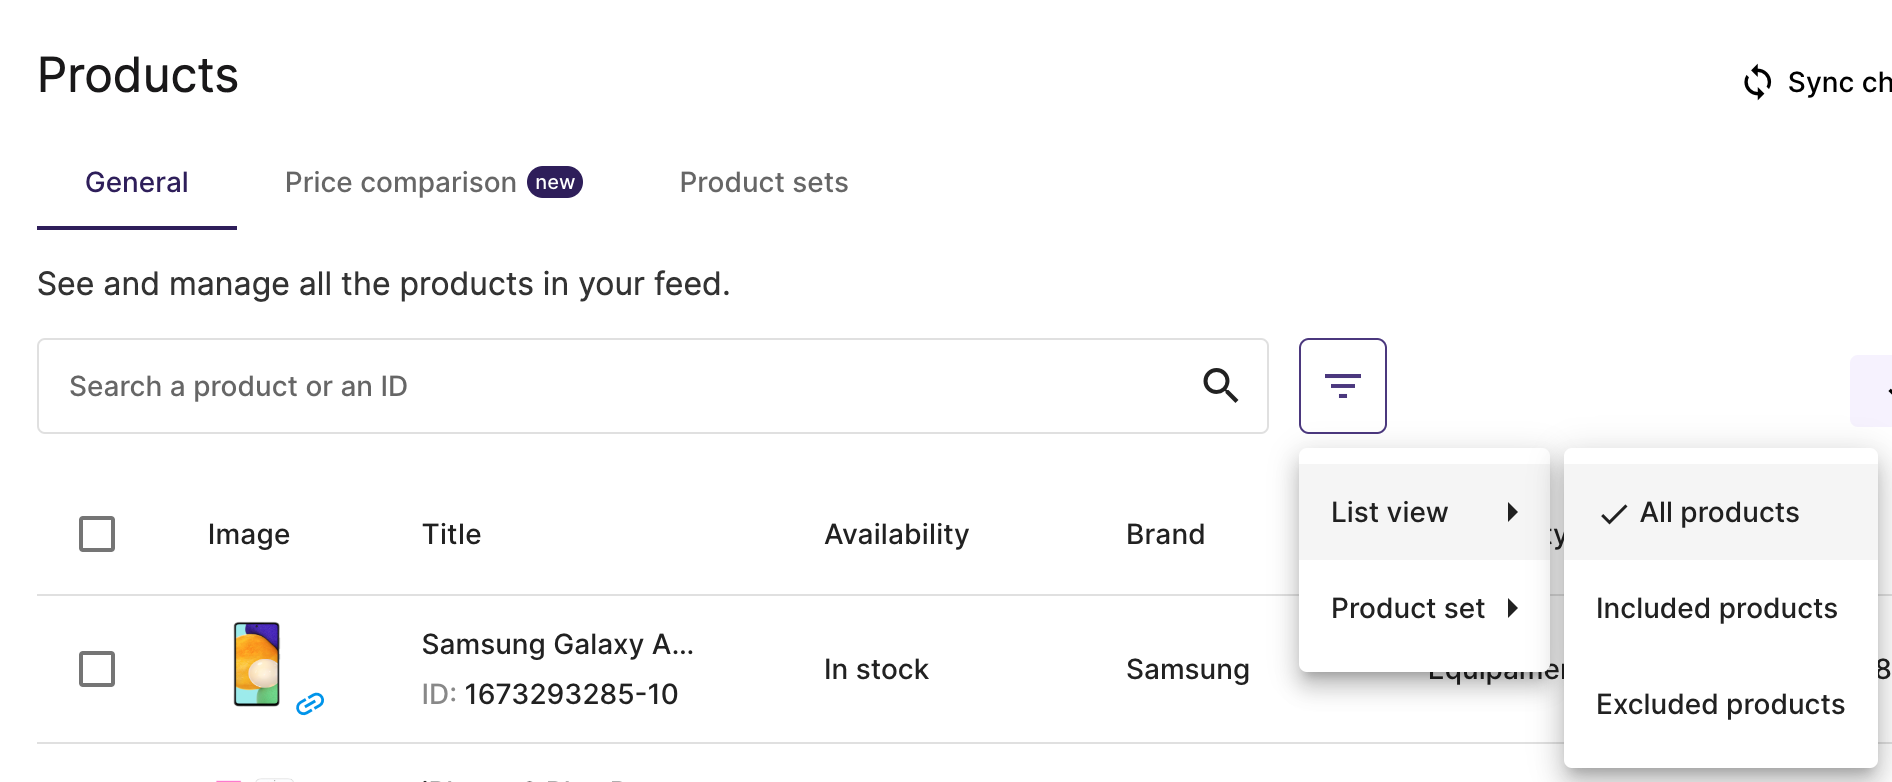Image resolution: width=1892 pixels, height=782 pixels.
Task: Focus the Search a product or an ID field
Action: (x=652, y=386)
